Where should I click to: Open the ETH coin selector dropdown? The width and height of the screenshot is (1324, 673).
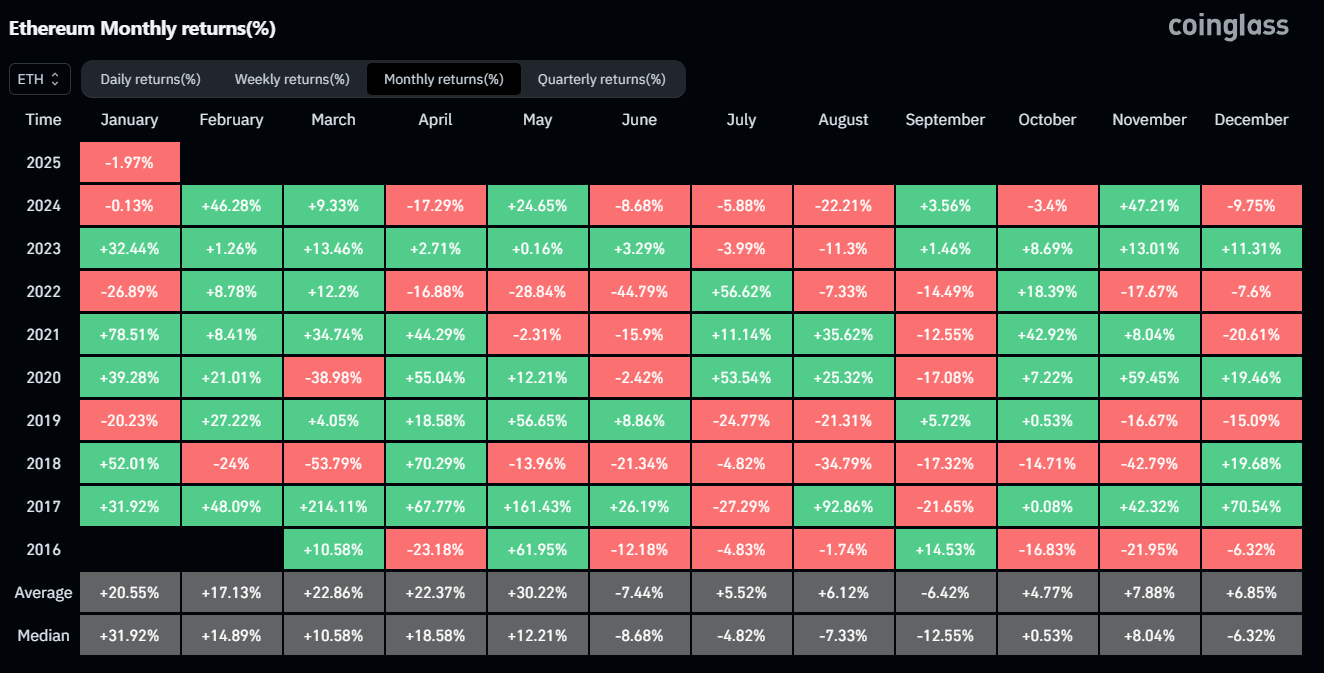pyautogui.click(x=39, y=79)
